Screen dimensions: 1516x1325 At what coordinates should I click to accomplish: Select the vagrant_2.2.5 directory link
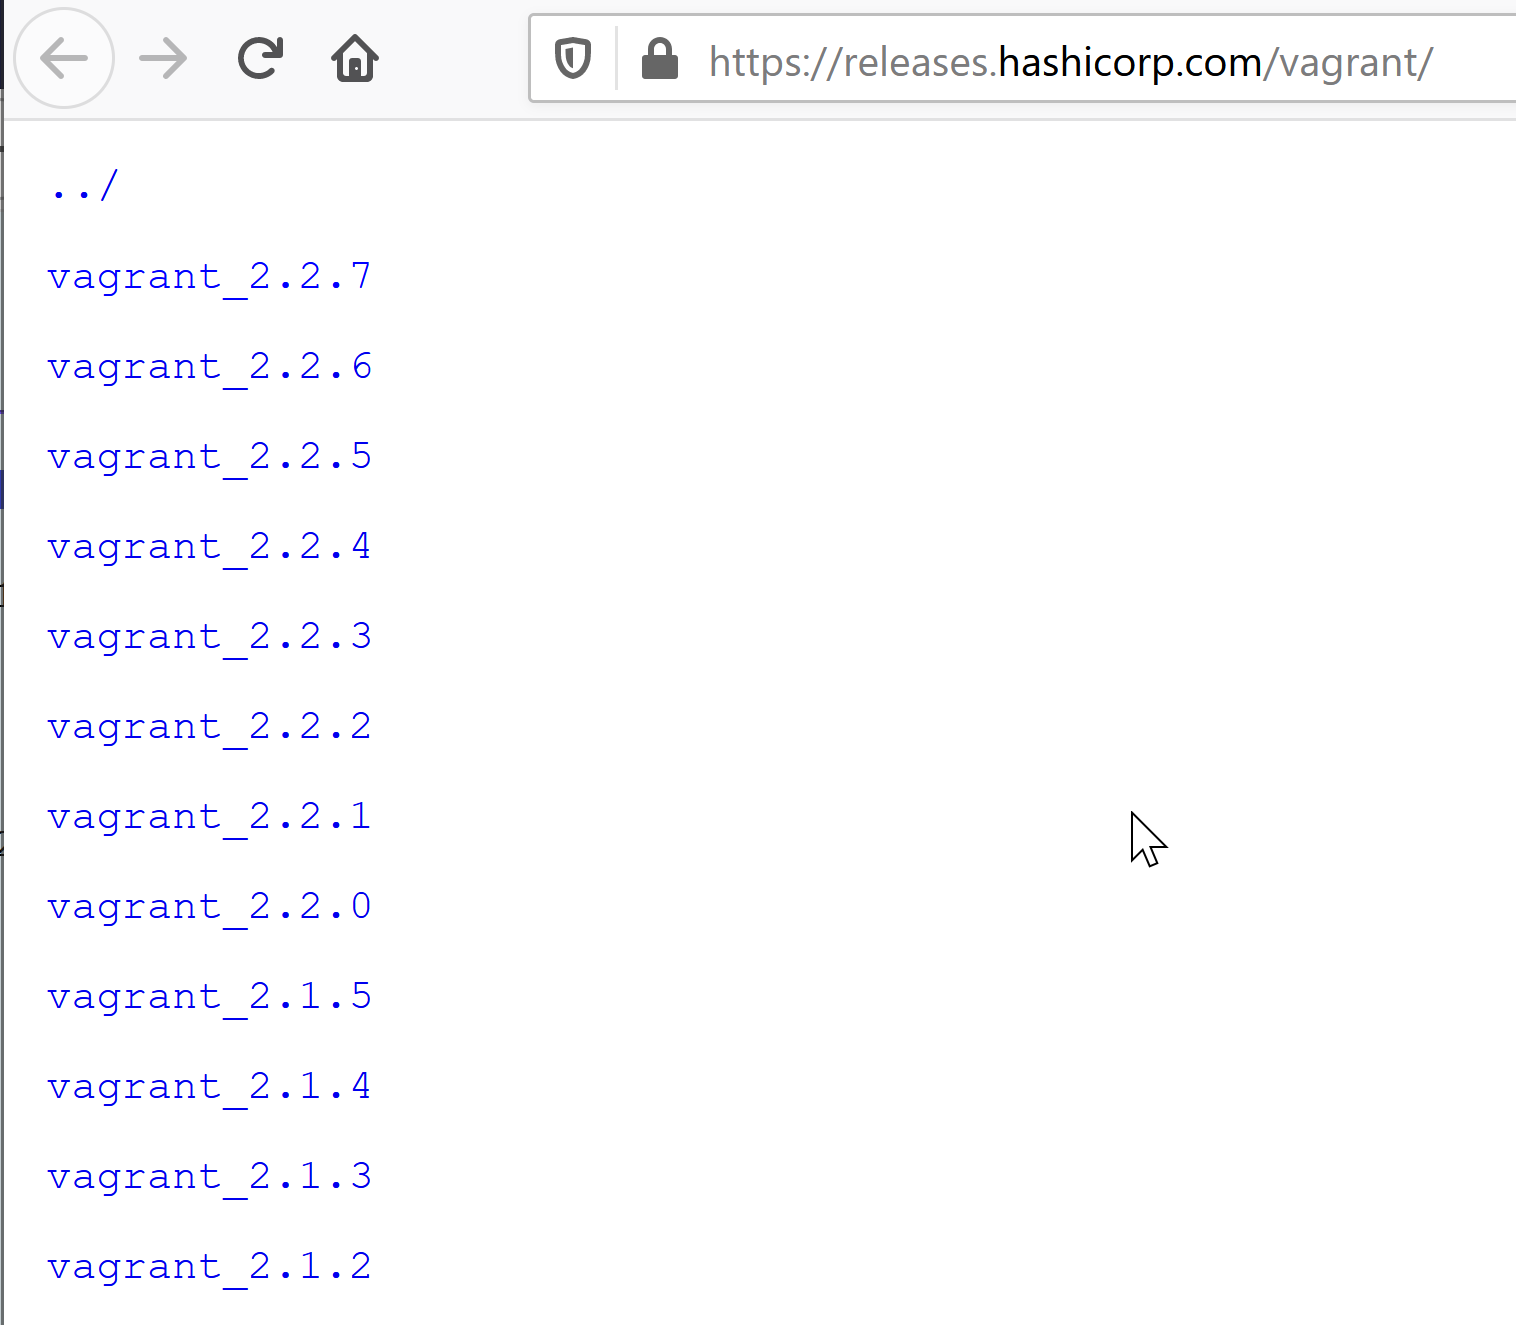tap(209, 456)
